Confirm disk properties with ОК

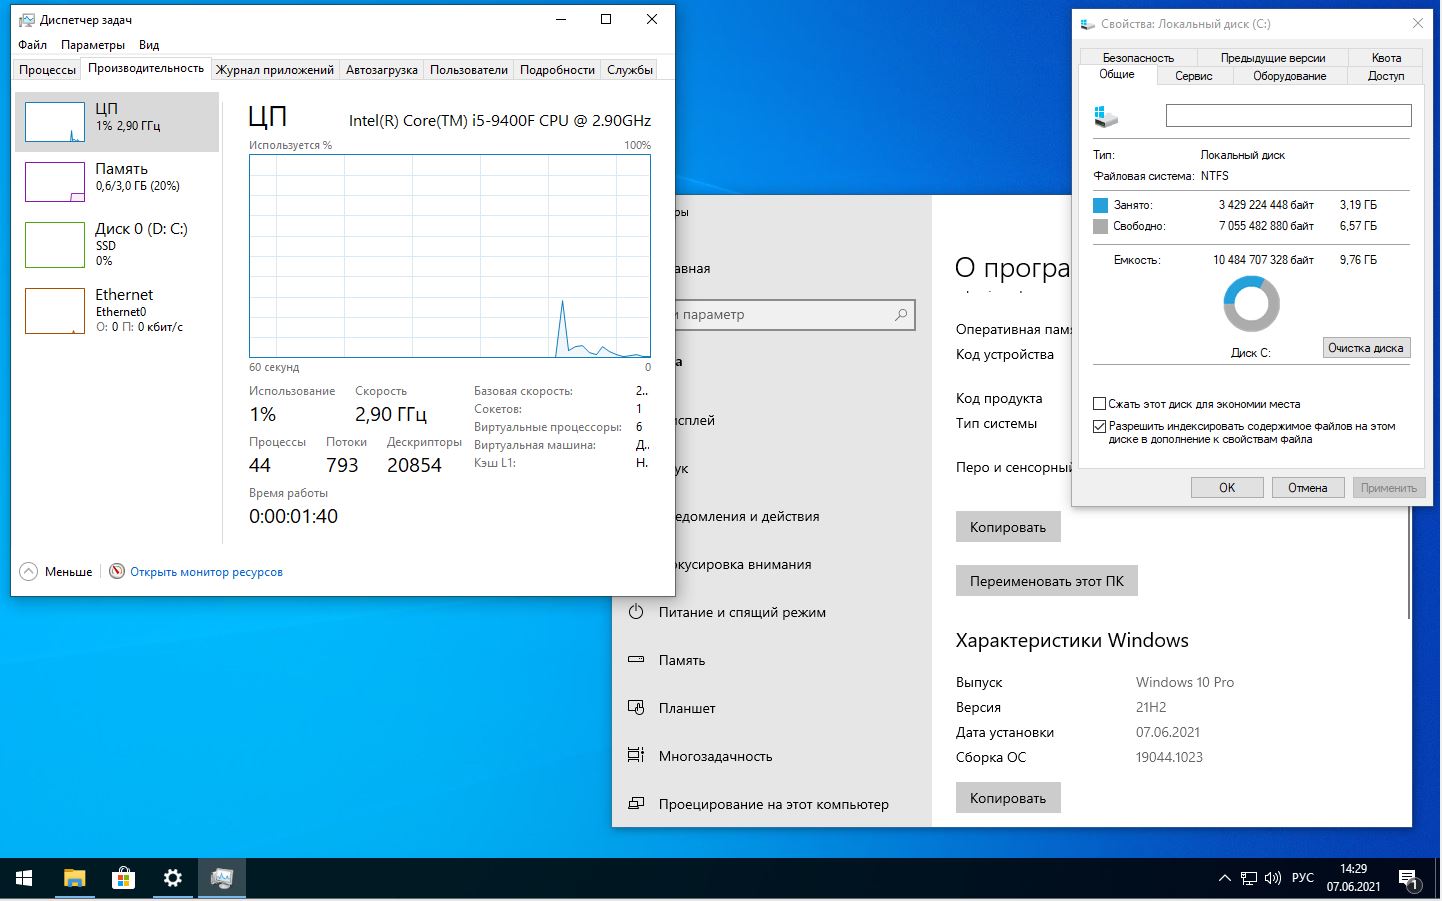coord(1227,488)
